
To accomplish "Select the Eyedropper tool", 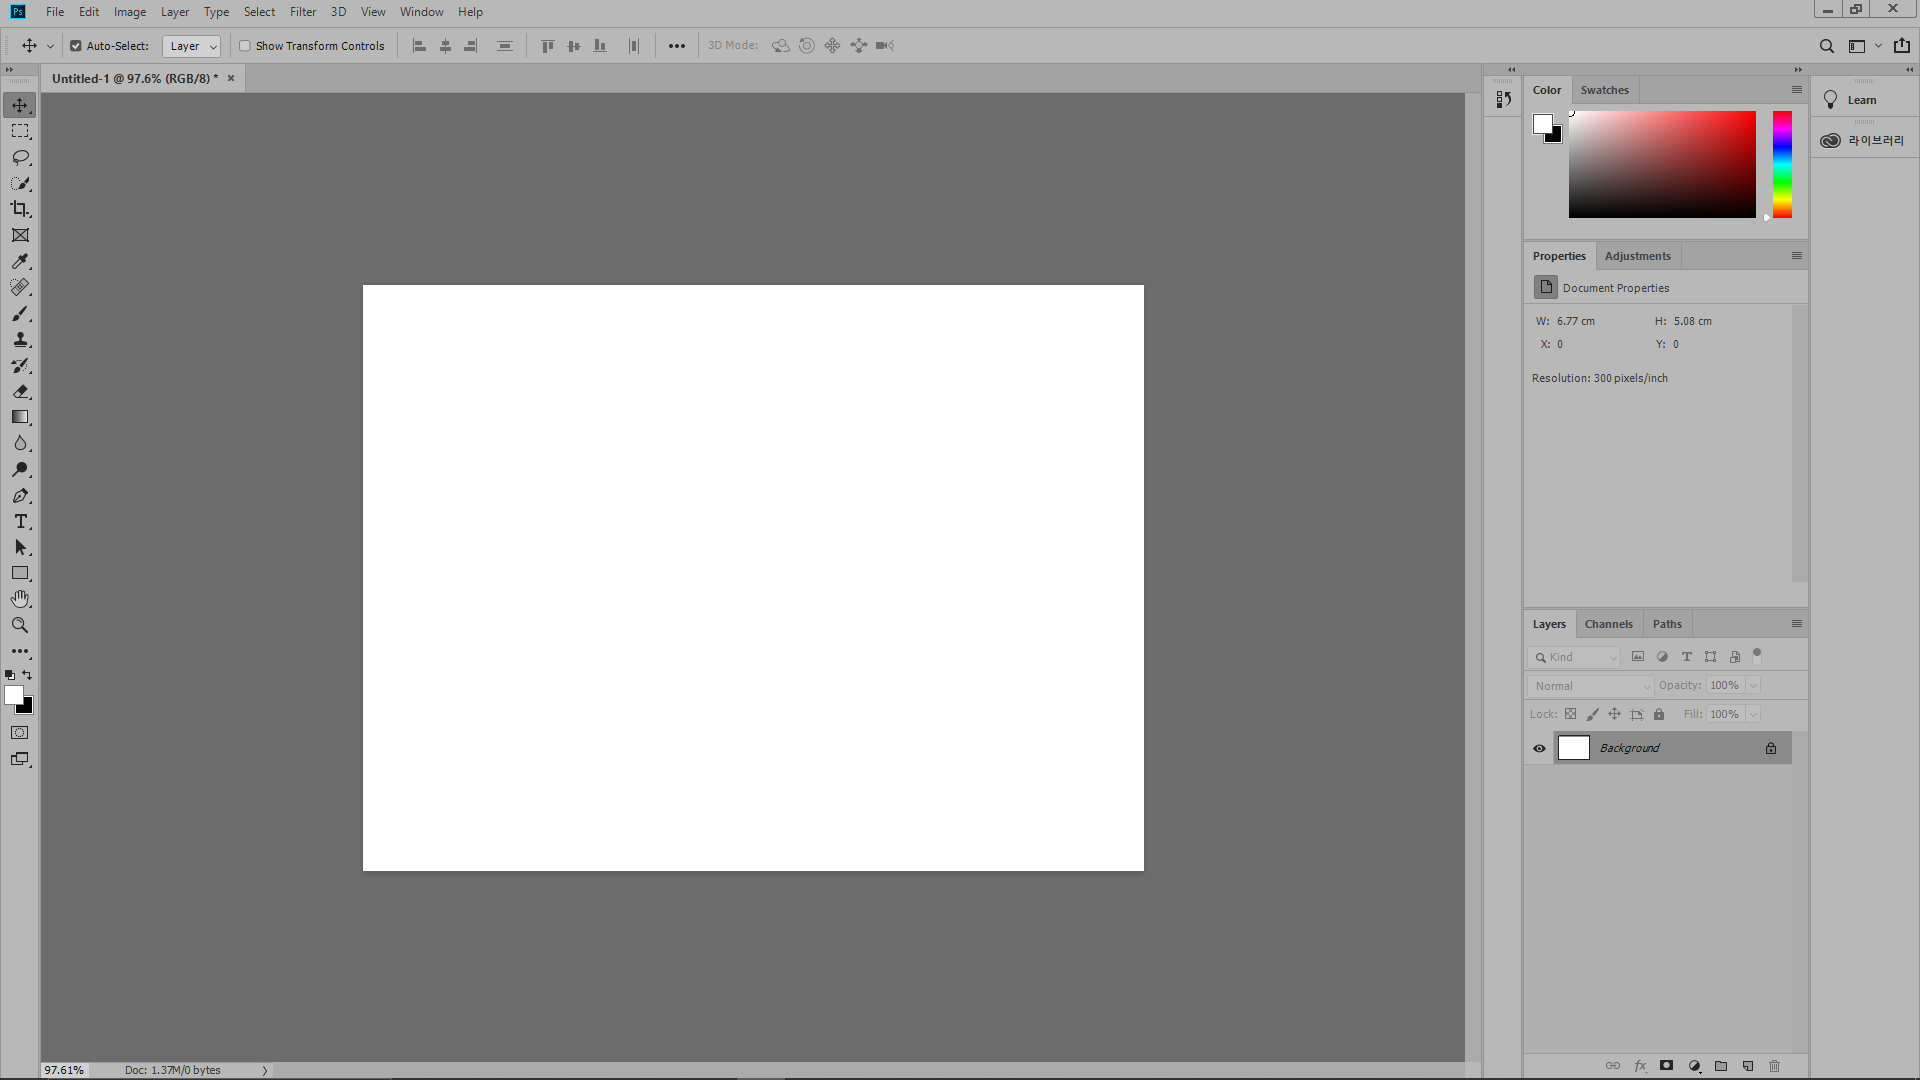I will click(20, 262).
